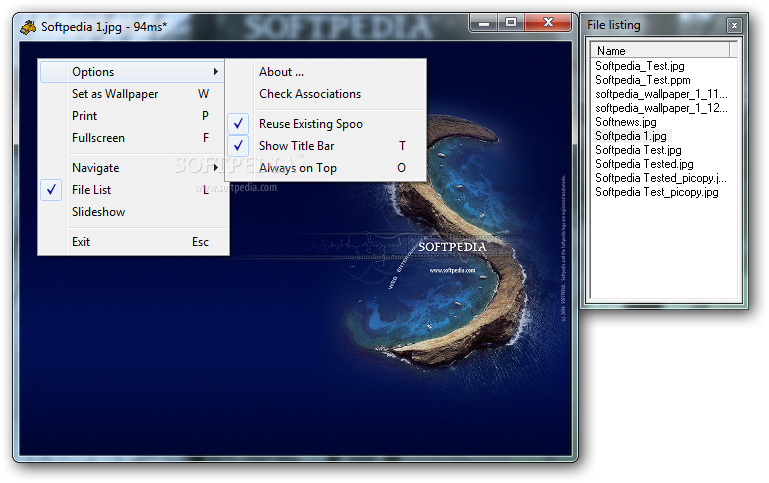Screen dimensions: 769x483
Task: Click the application icon in the title bar
Action: pyautogui.click(x=28, y=26)
